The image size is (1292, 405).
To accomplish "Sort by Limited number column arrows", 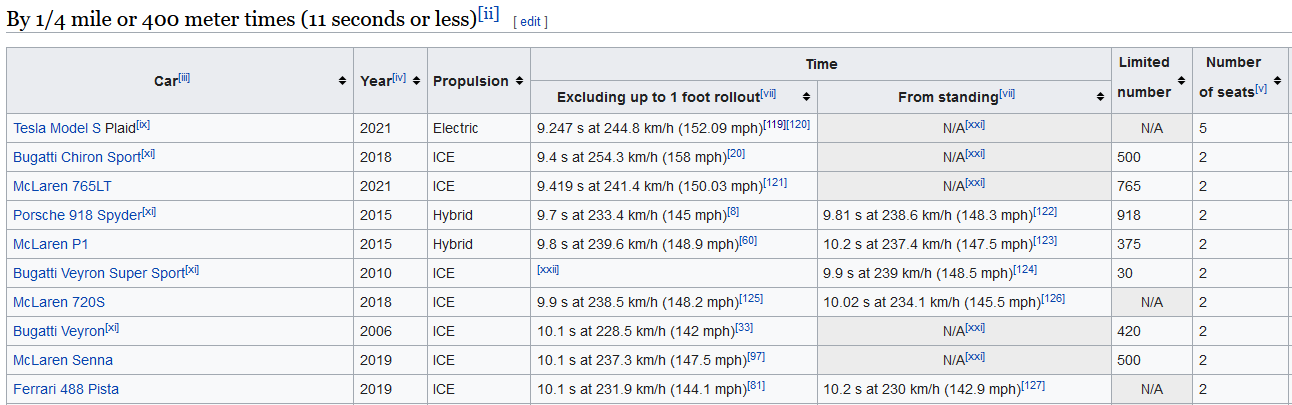I will pyautogui.click(x=1181, y=81).
